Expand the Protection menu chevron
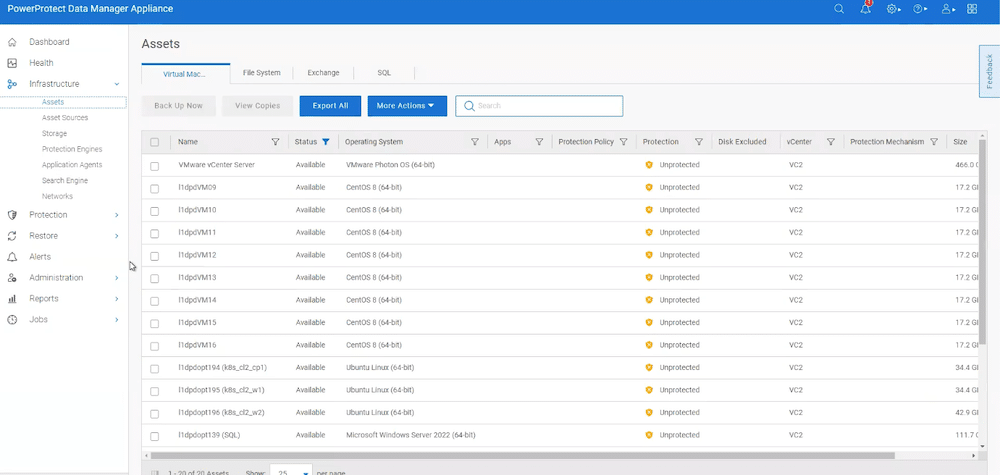Viewport: 1000px width, 475px height. [x=117, y=215]
